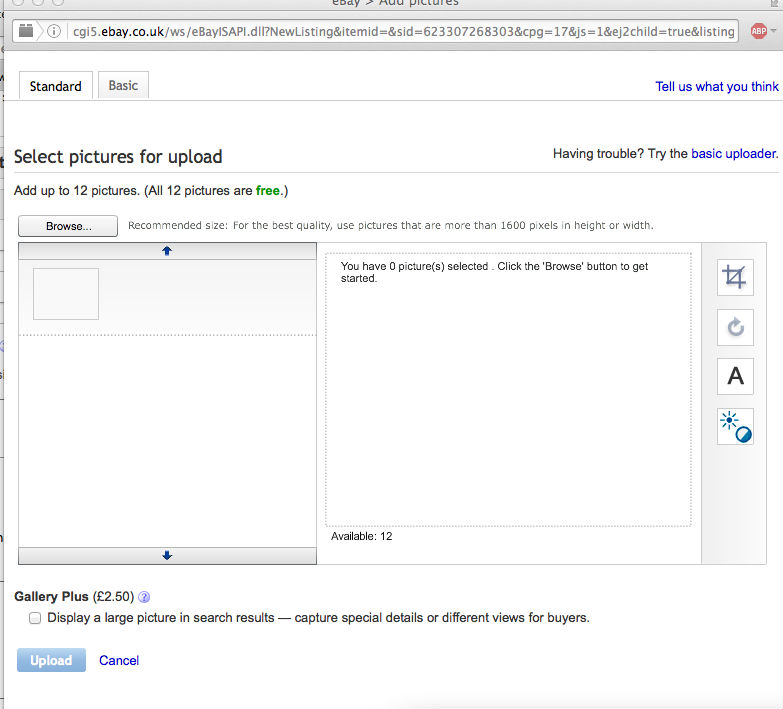This screenshot has height=709, width=783.
Task: Click the Upload button
Action: [51, 660]
